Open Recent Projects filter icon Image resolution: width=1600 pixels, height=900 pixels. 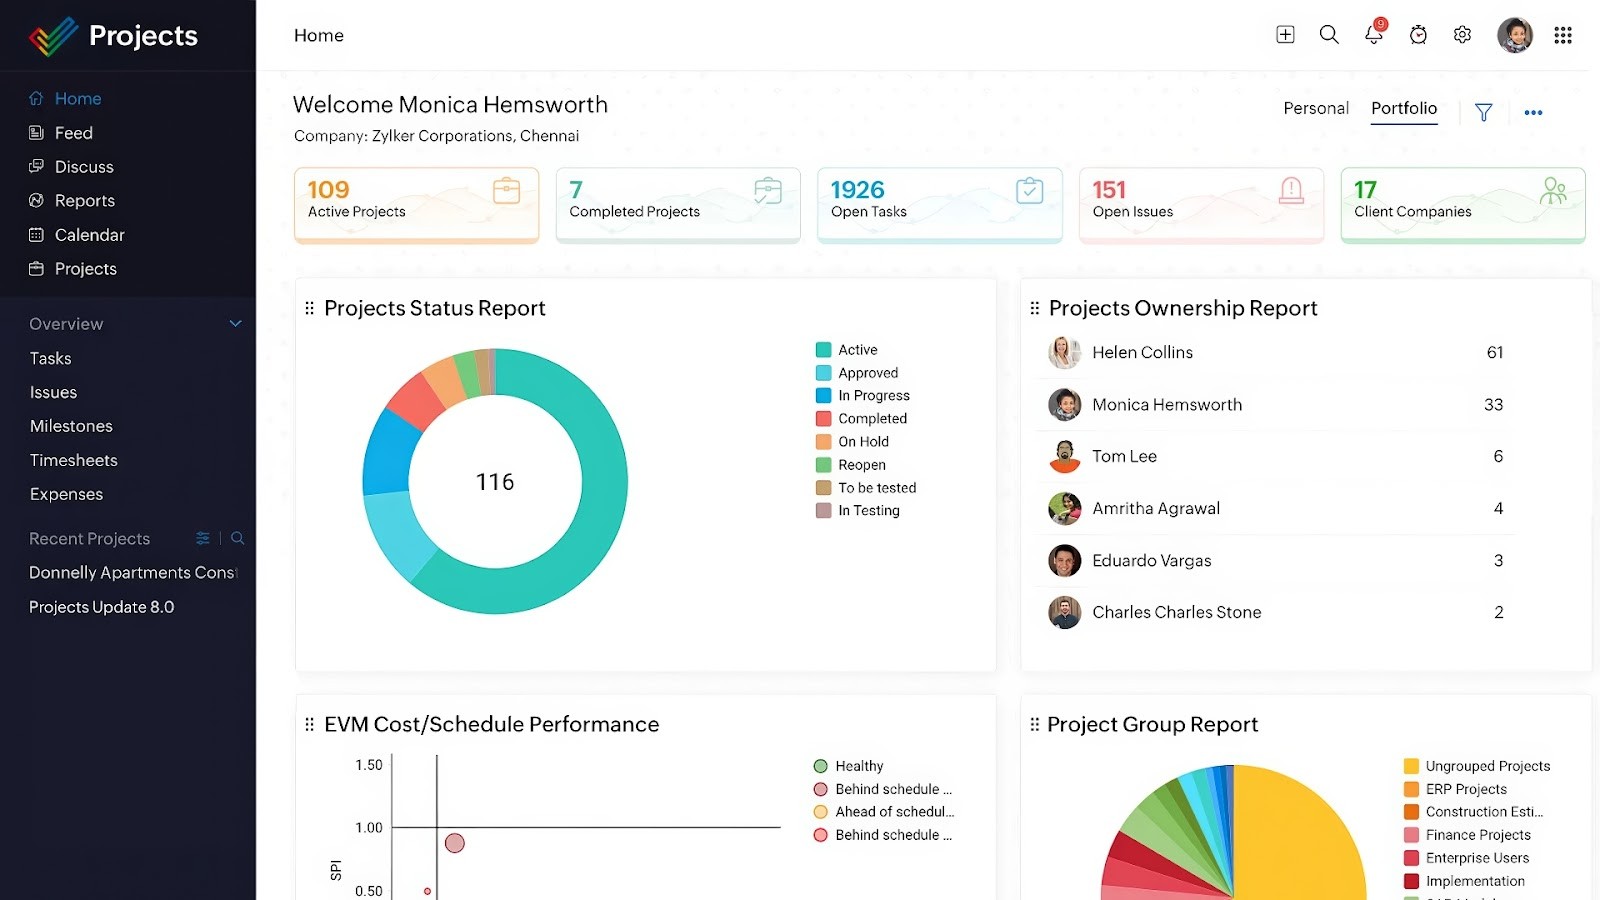pos(201,538)
